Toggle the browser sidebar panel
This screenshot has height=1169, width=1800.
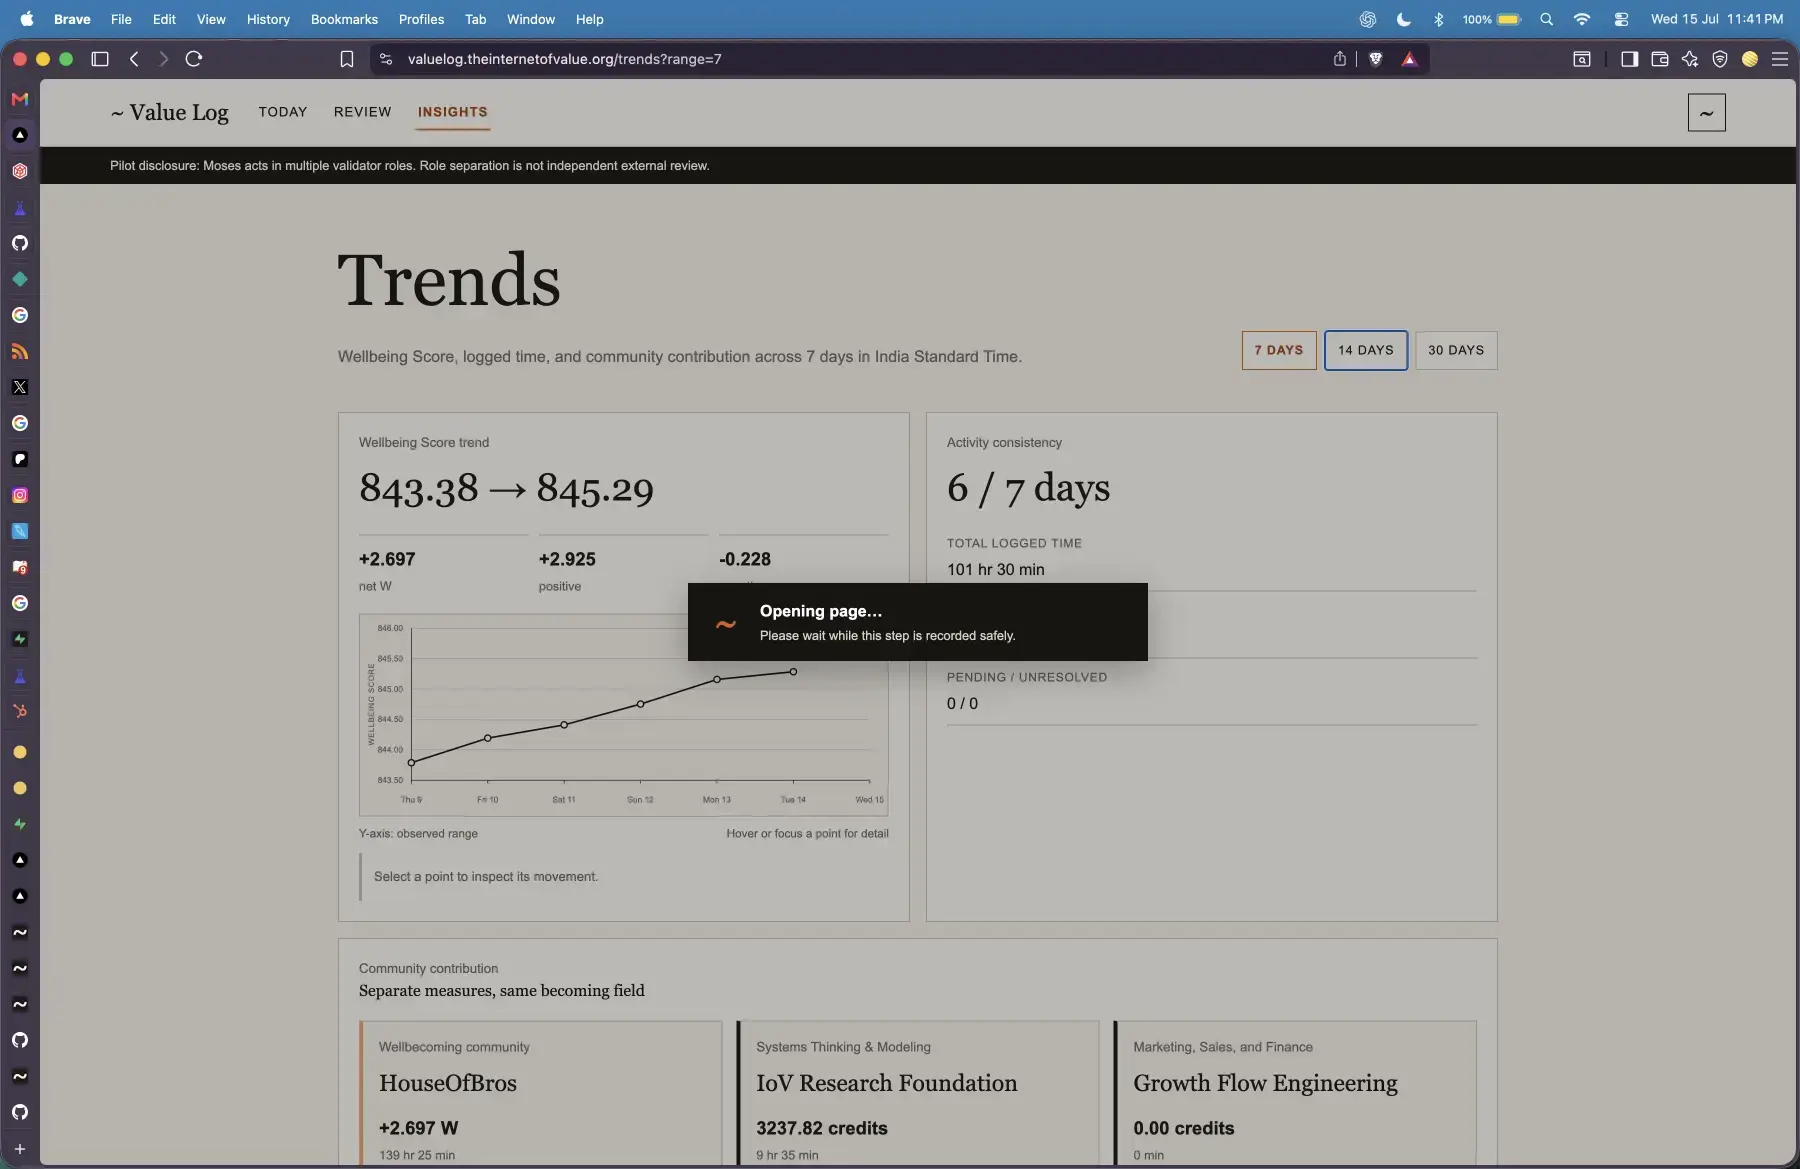pyautogui.click(x=1630, y=59)
